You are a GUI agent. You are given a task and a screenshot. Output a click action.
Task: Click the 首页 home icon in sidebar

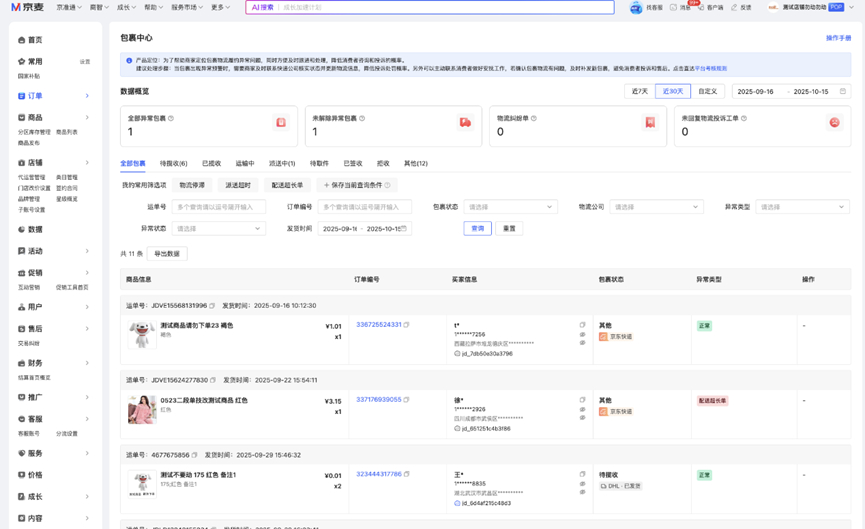[x=22, y=40]
